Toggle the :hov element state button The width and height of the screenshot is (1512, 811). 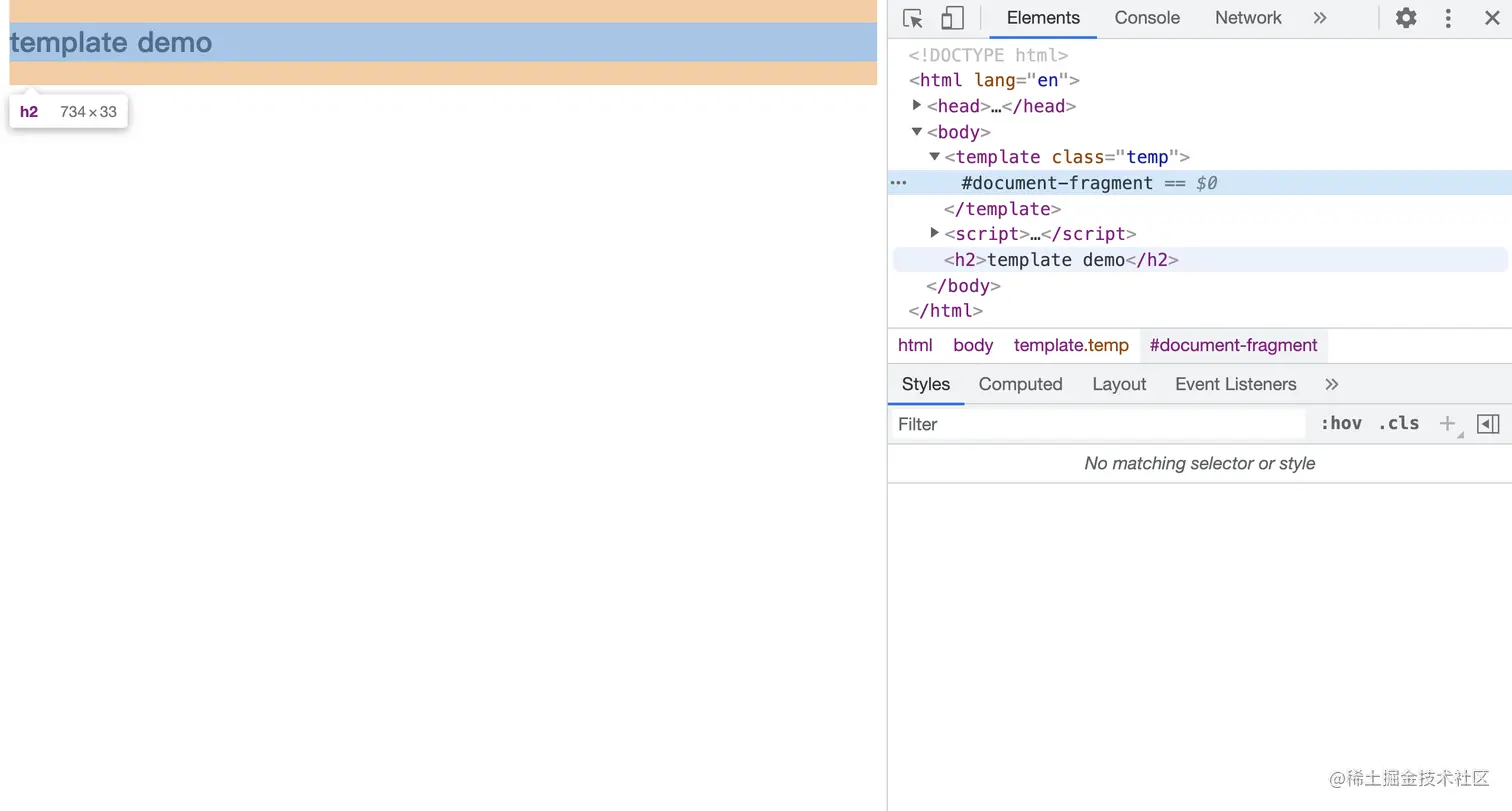1341,424
